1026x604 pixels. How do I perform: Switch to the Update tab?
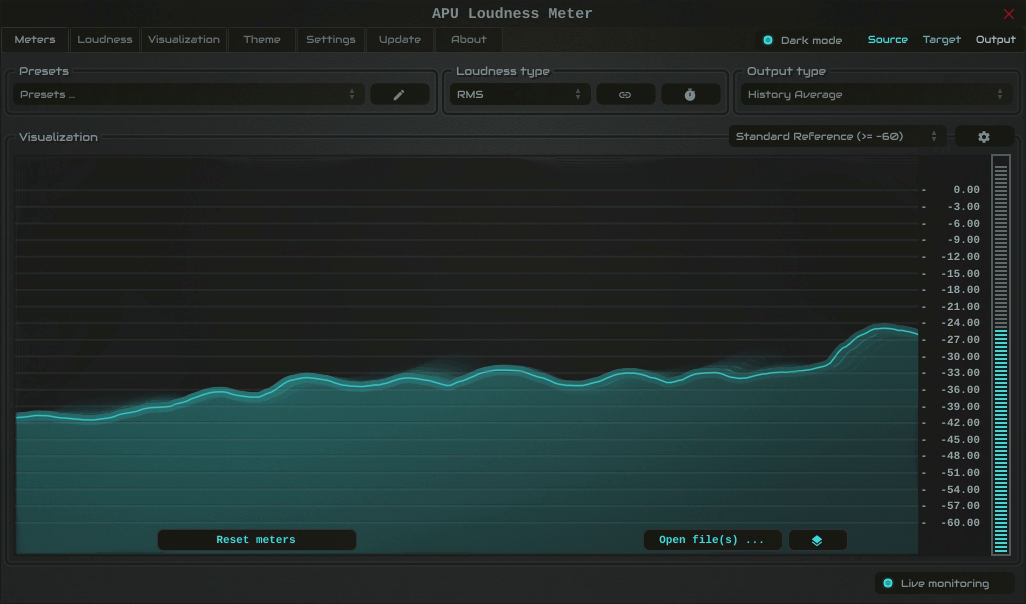400,39
